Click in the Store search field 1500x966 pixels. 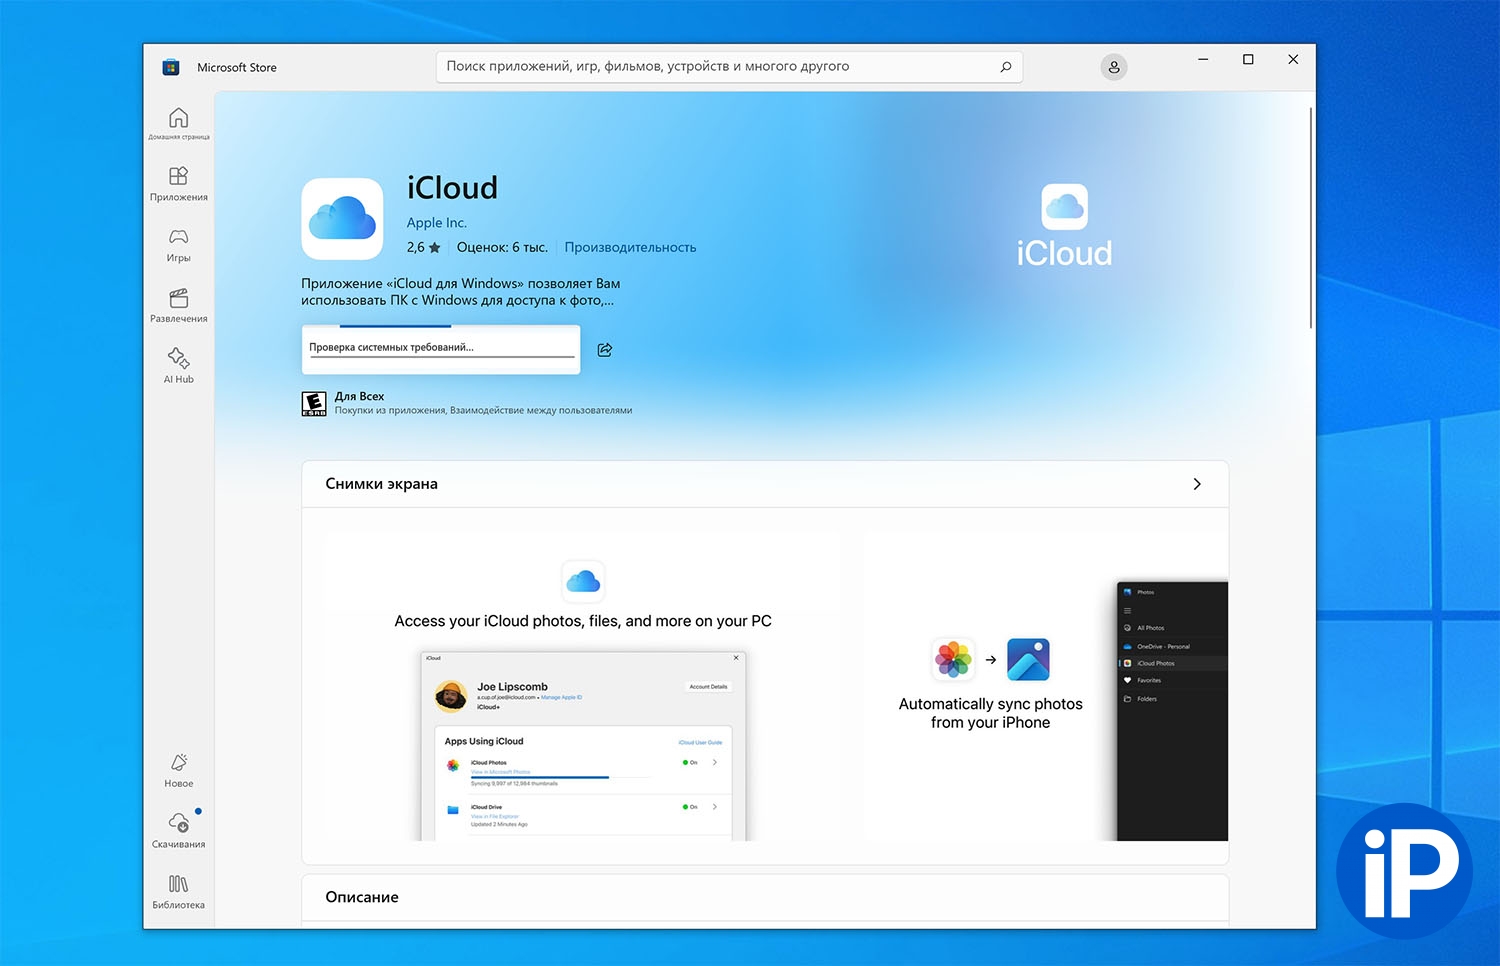pos(715,67)
